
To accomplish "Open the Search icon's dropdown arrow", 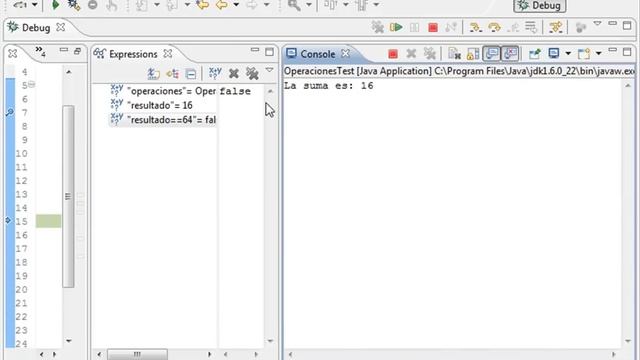I will (x=309, y=5).
